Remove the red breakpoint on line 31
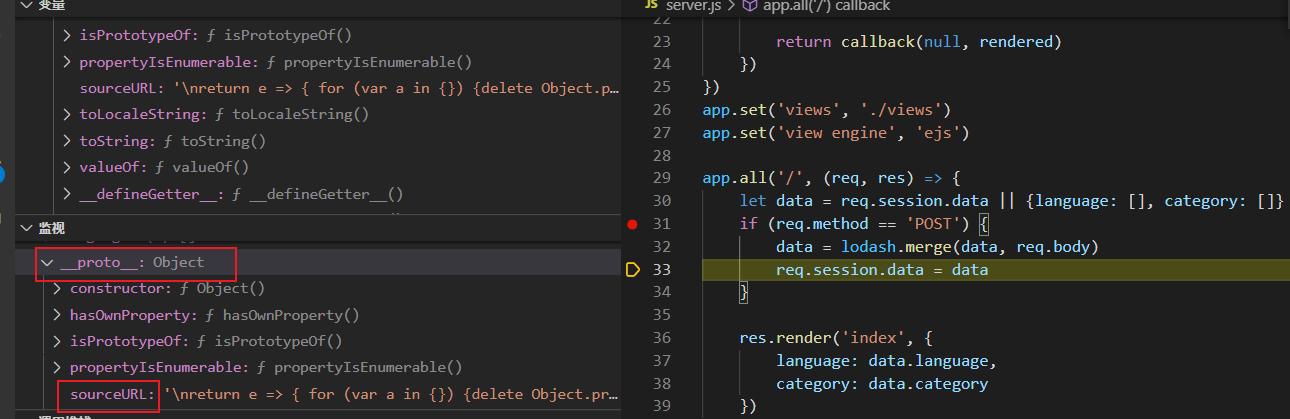 pos(631,223)
